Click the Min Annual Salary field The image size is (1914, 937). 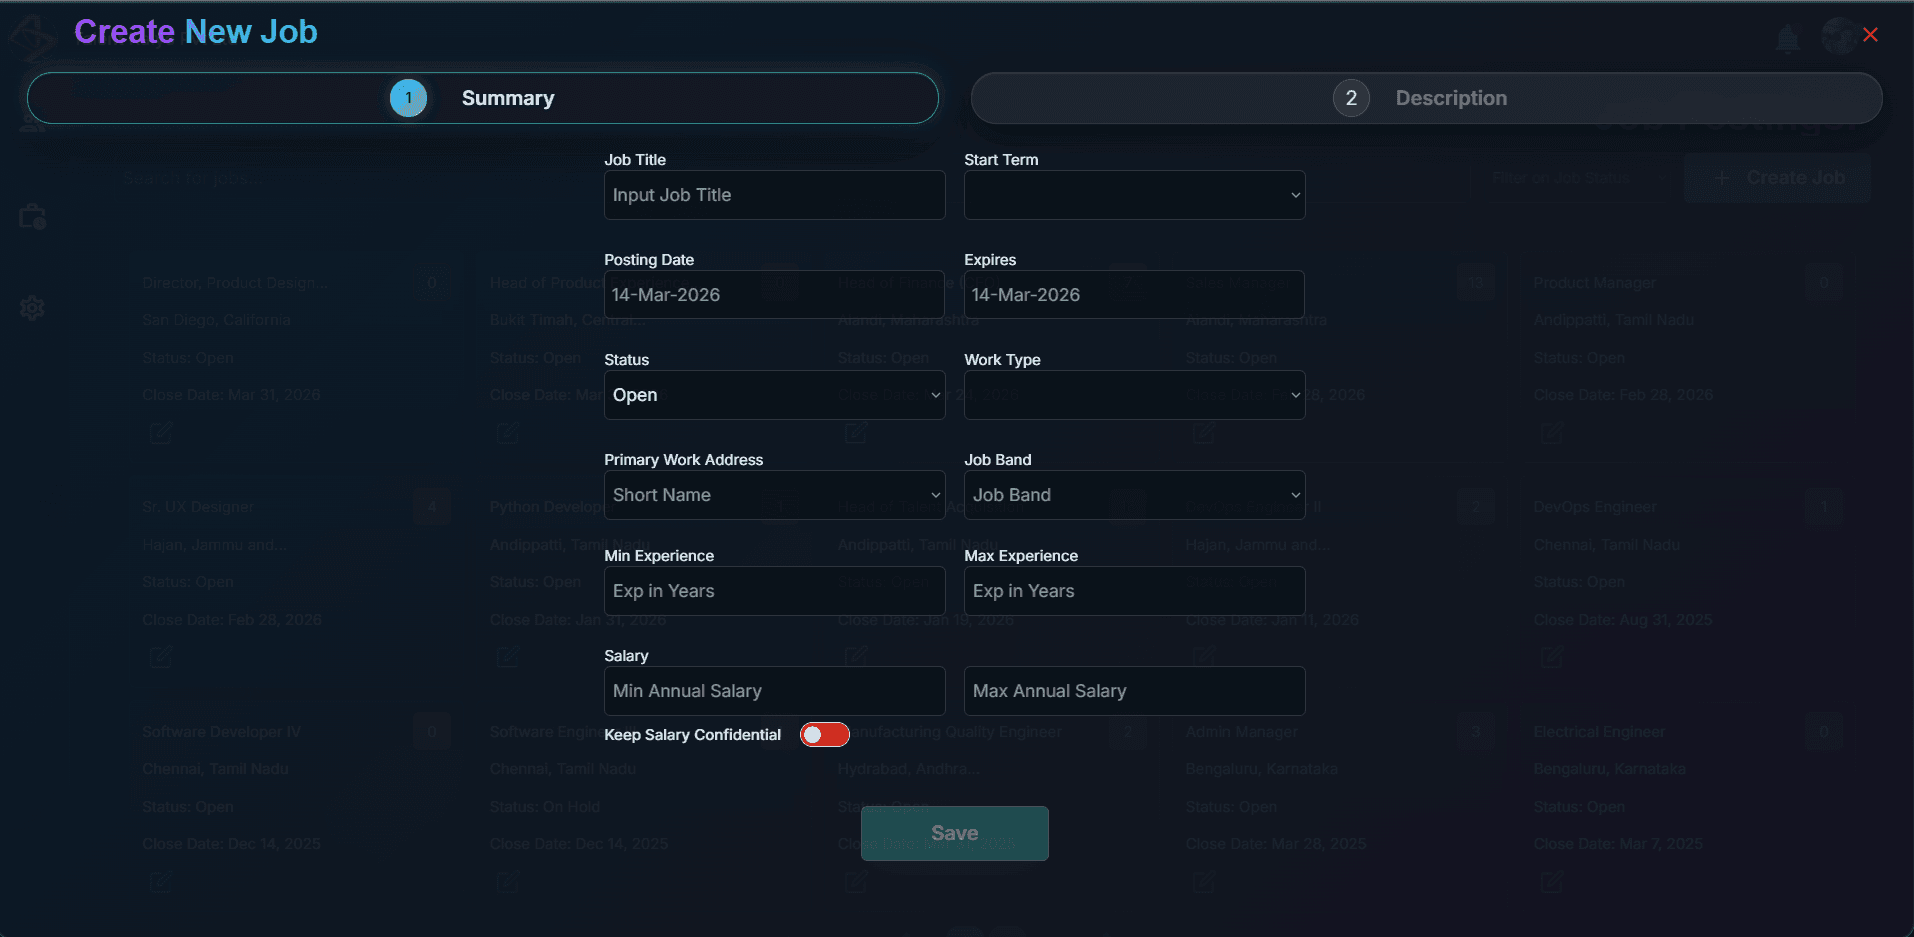point(774,690)
